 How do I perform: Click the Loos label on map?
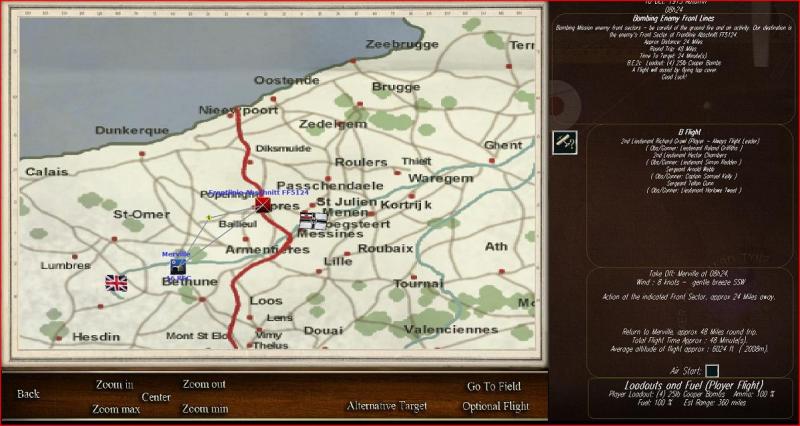pos(266,301)
